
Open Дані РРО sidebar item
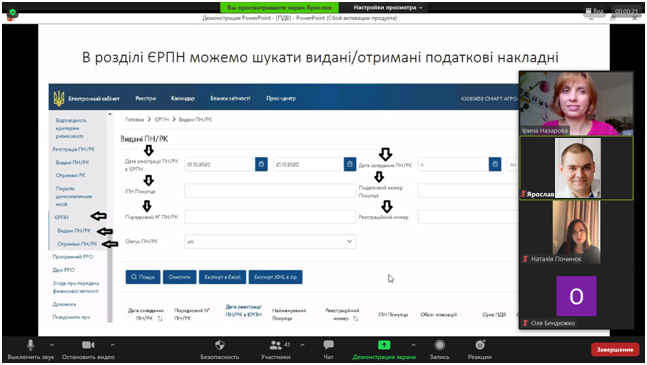pos(64,270)
